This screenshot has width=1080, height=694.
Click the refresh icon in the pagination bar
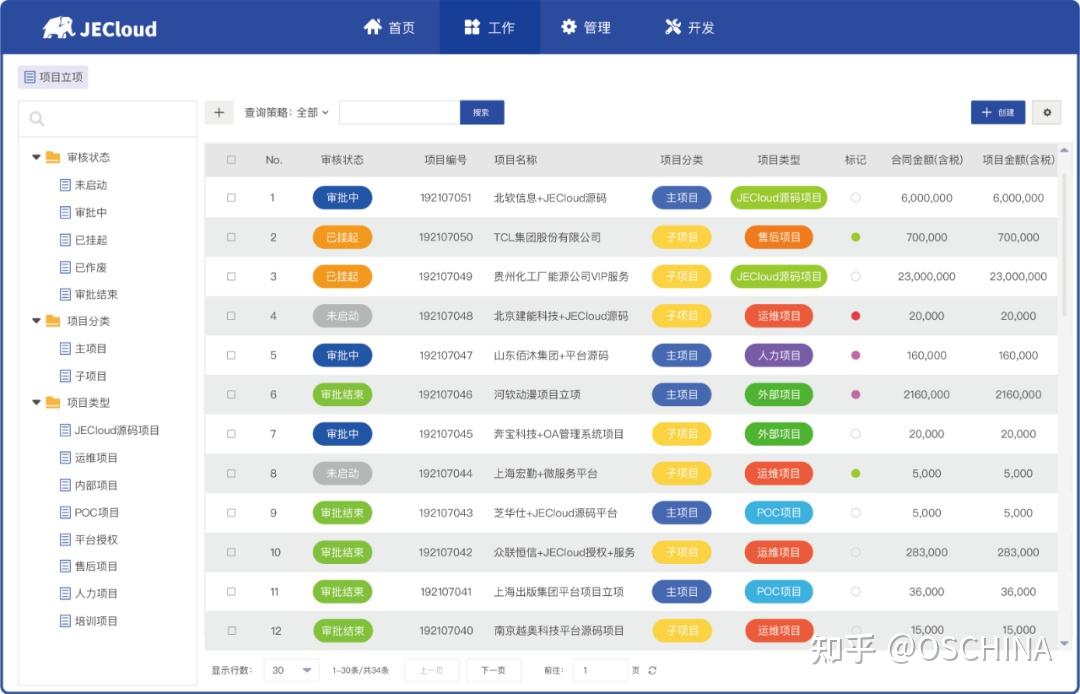653,670
